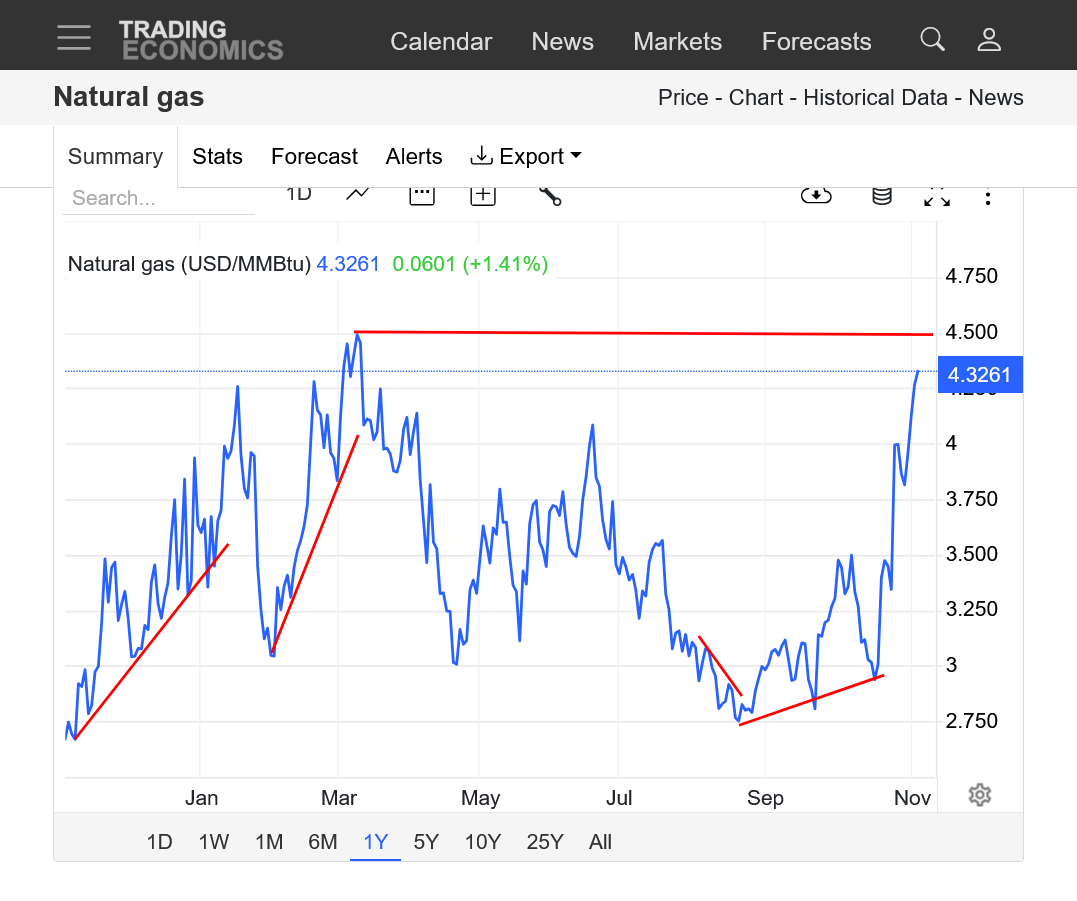Open the three-dot more options menu
The image size is (1077, 901).
click(x=988, y=197)
